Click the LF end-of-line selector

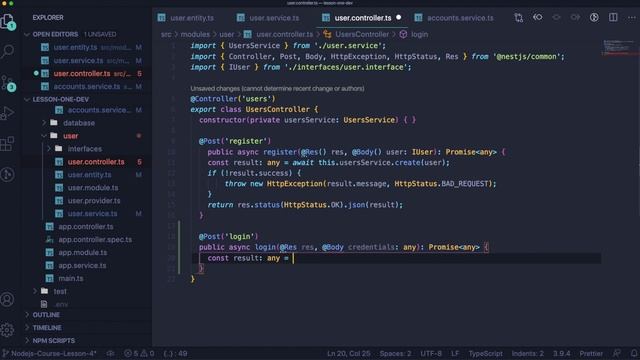(x=455, y=353)
